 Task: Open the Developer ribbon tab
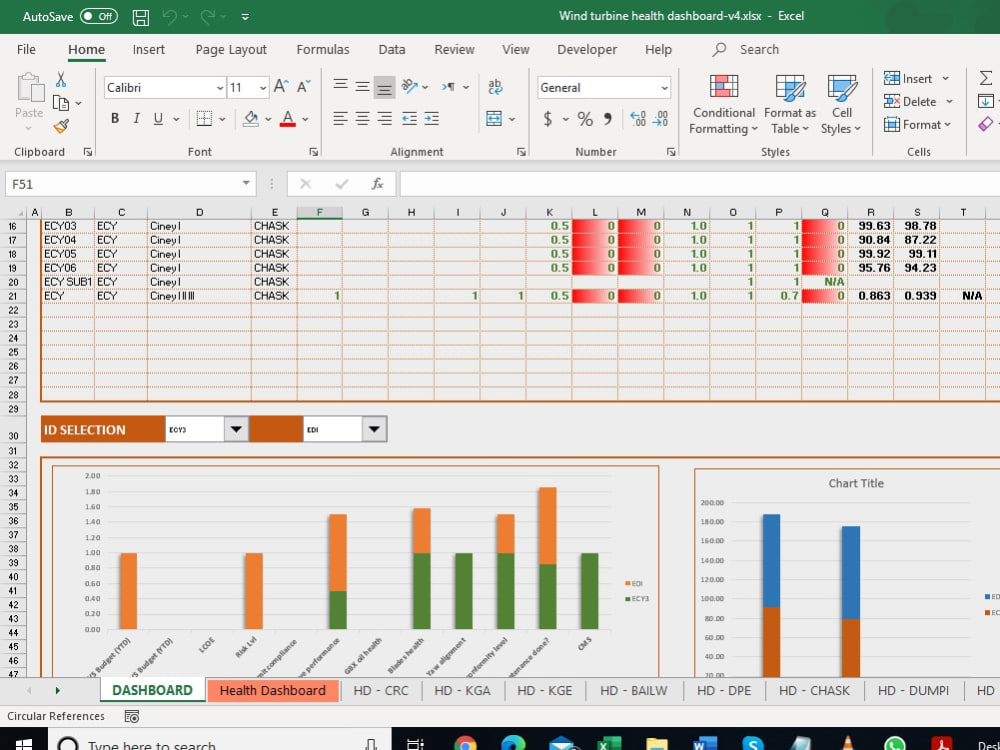pyautogui.click(x=587, y=50)
